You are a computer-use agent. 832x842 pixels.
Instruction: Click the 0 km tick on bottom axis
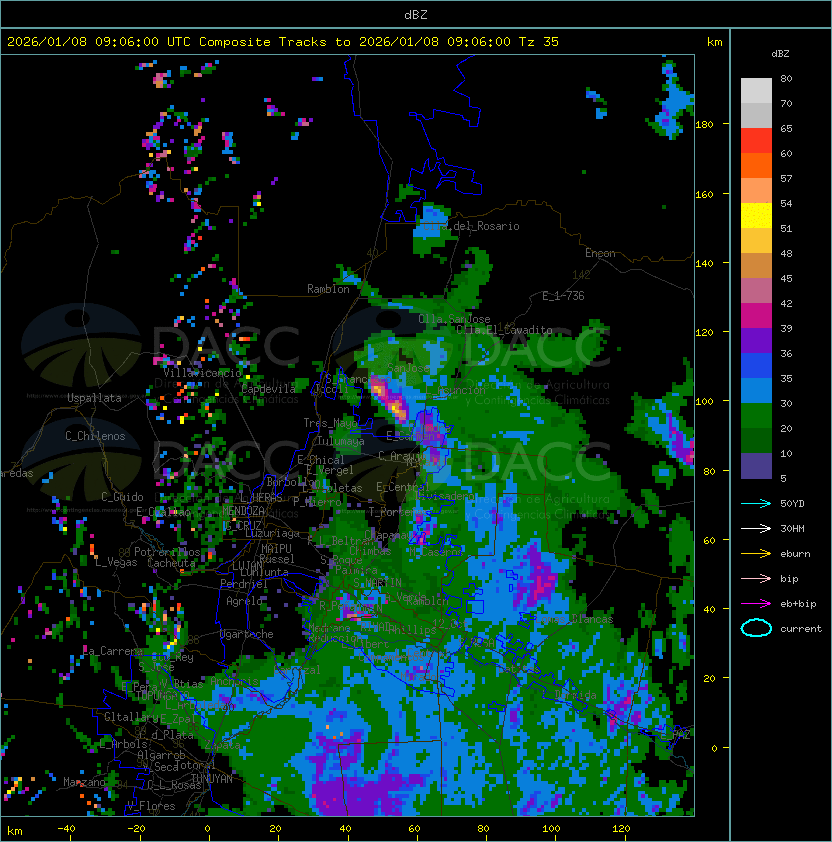[x=208, y=829]
